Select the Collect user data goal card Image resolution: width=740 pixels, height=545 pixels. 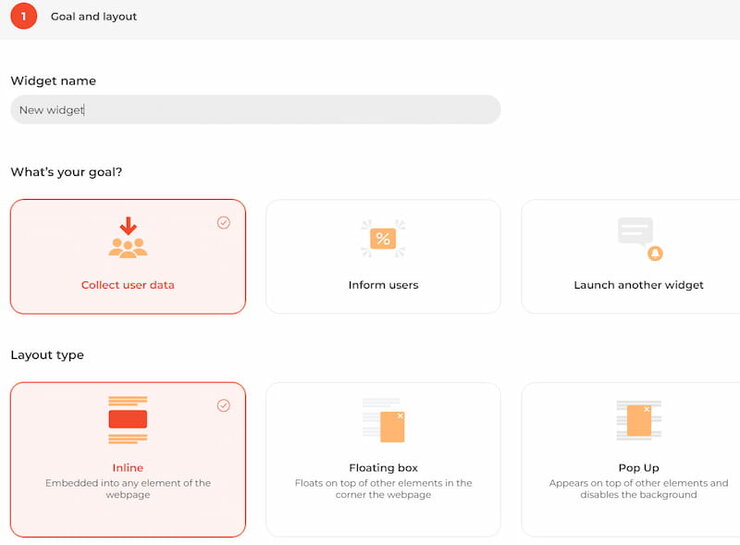pyautogui.click(x=128, y=257)
